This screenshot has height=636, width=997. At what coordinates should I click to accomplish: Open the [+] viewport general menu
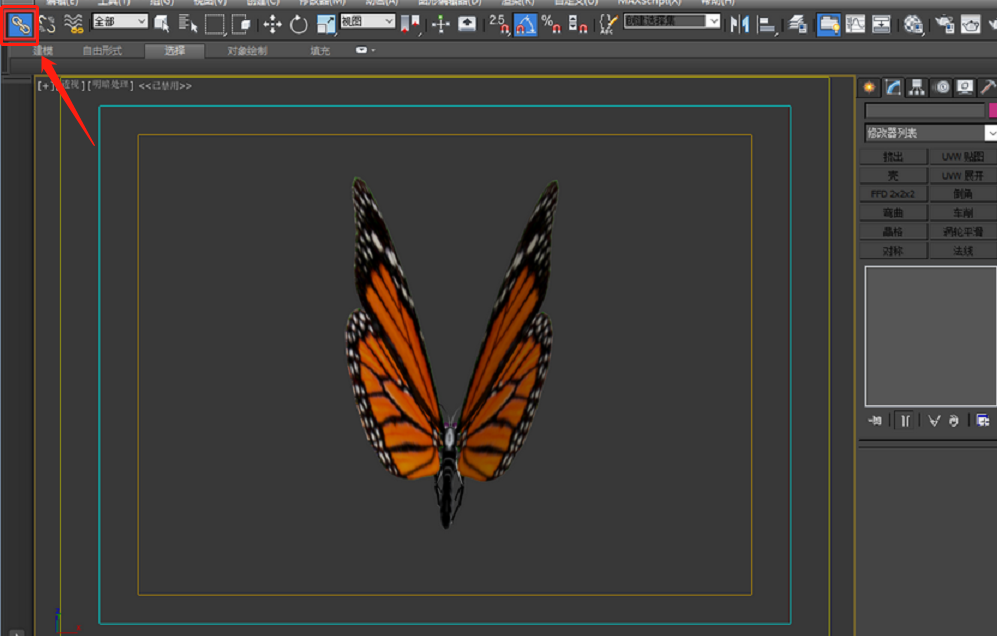point(46,85)
